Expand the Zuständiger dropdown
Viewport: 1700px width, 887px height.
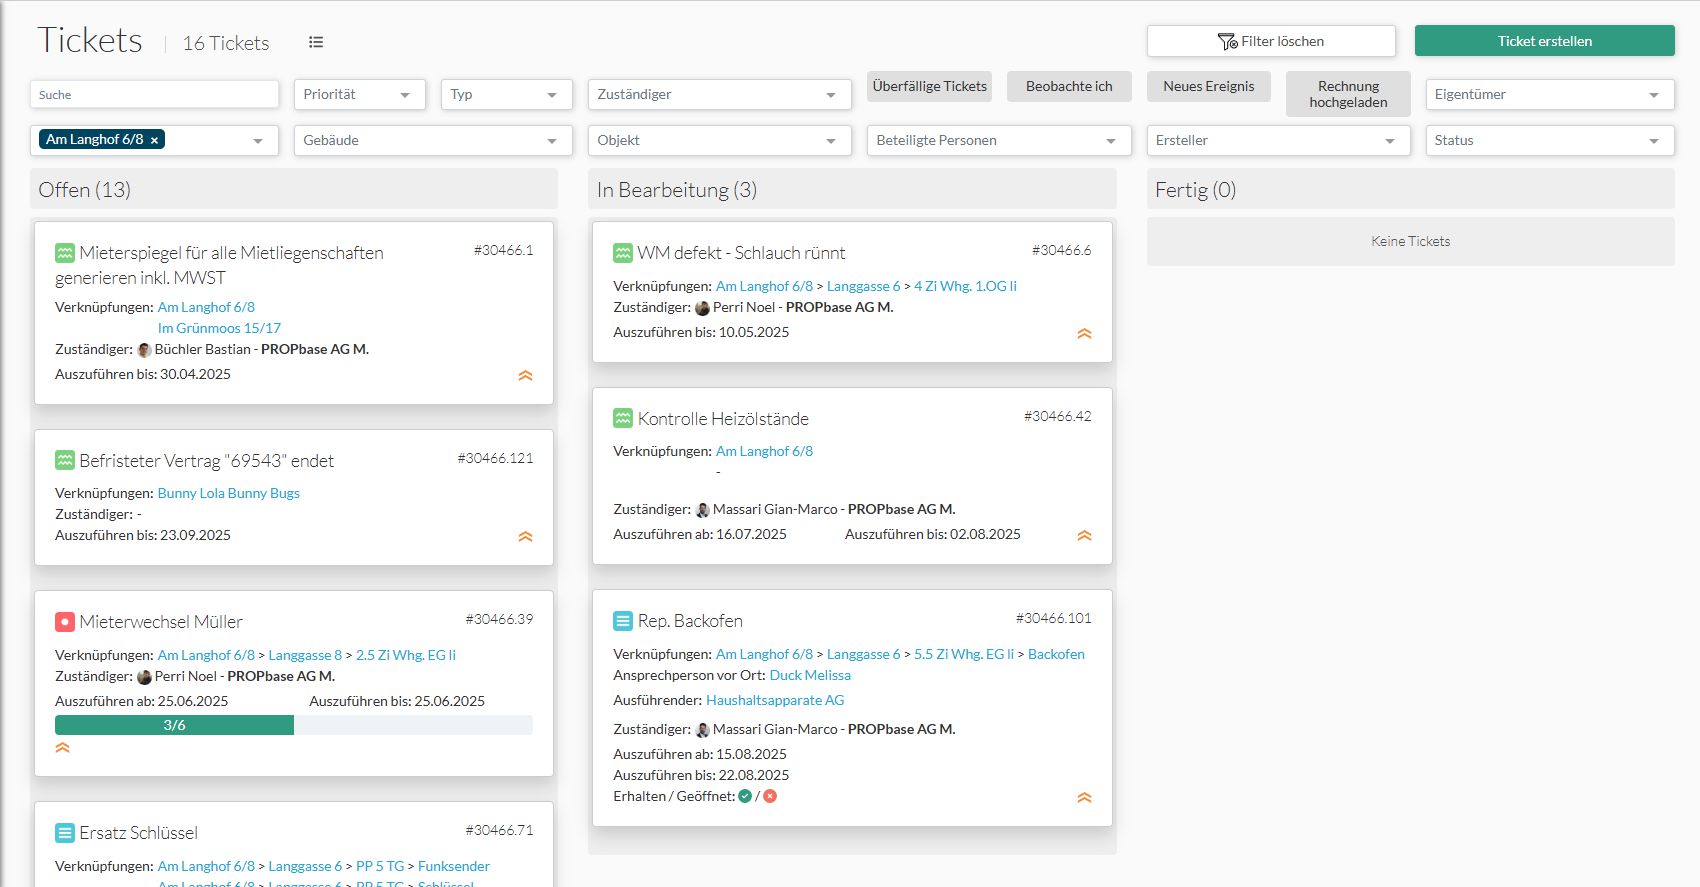tap(718, 94)
